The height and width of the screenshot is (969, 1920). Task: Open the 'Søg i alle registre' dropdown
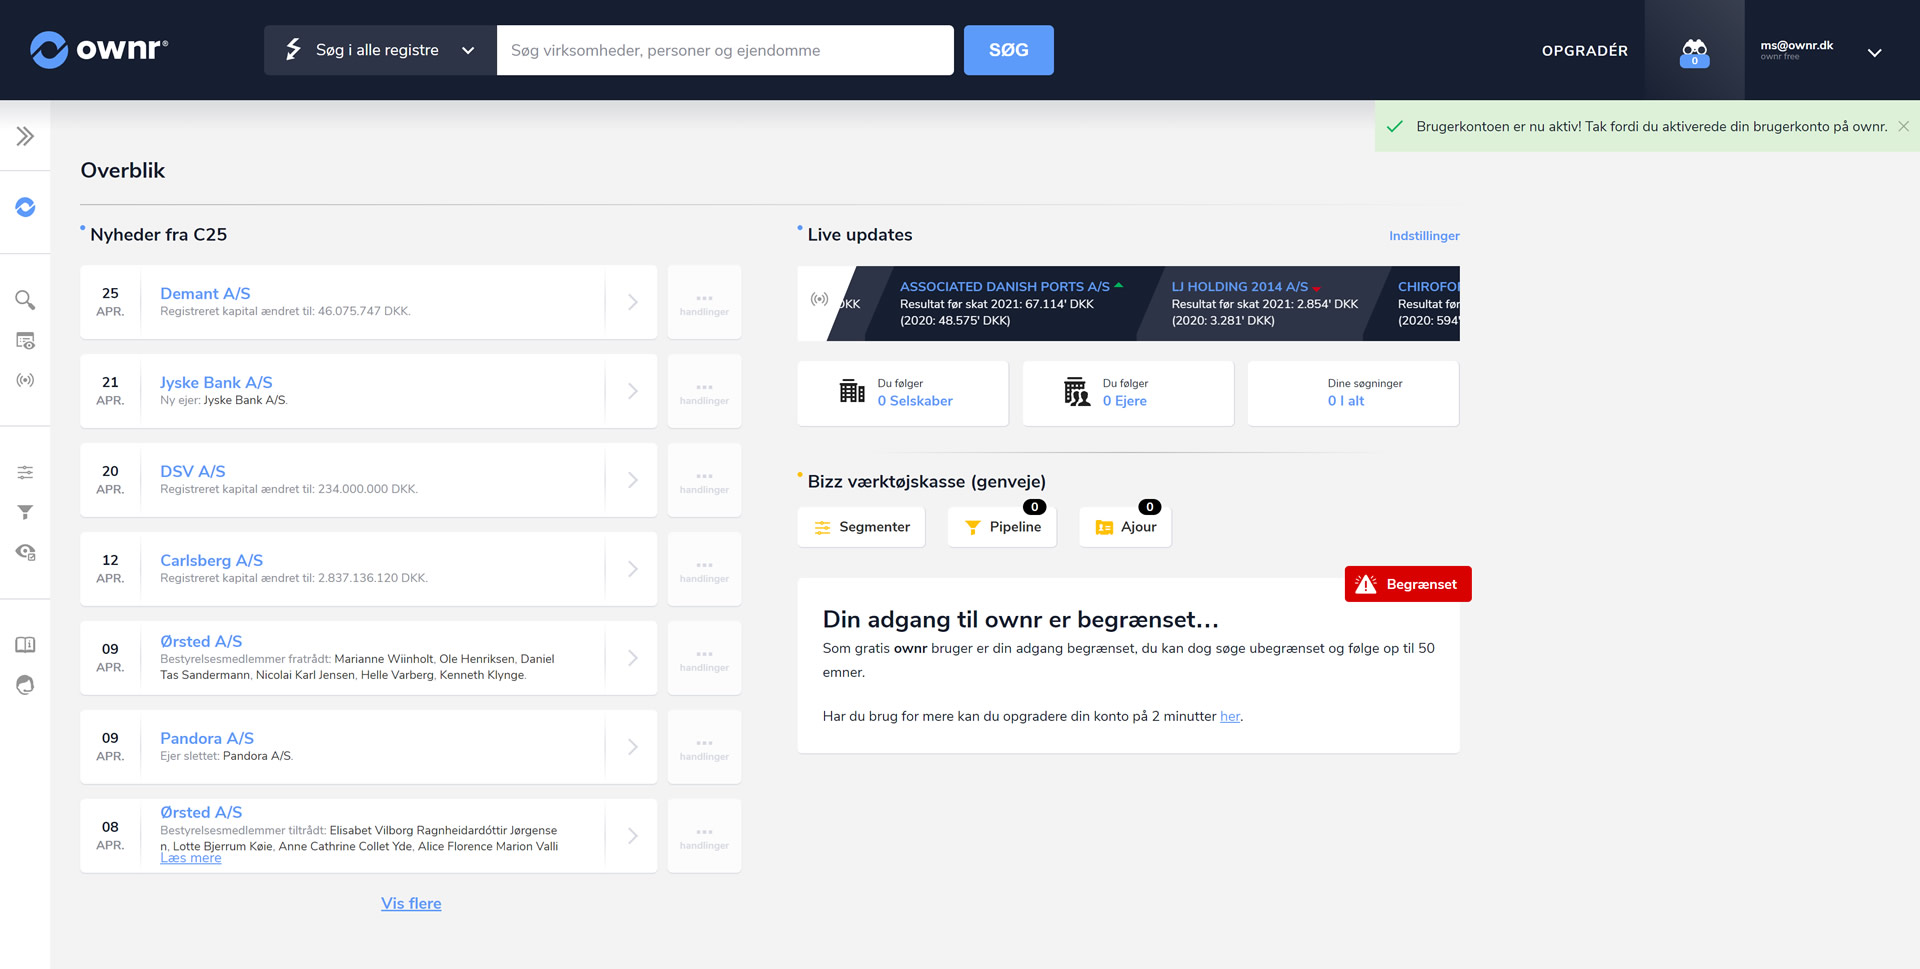coord(380,50)
